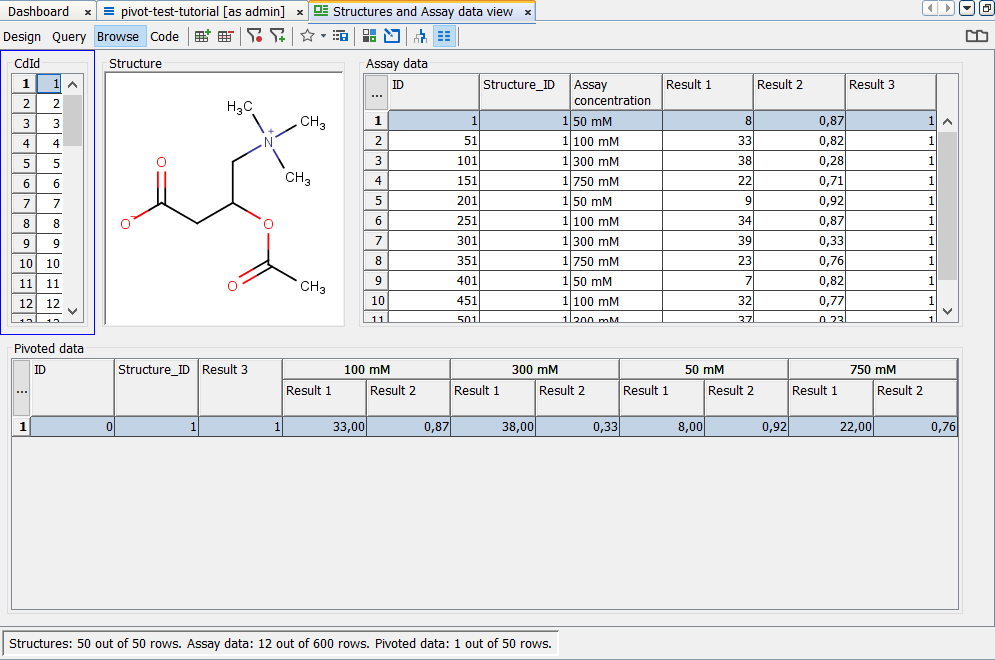Select row 5 in the CdId list
This screenshot has height=660, width=995.
[x=49, y=164]
